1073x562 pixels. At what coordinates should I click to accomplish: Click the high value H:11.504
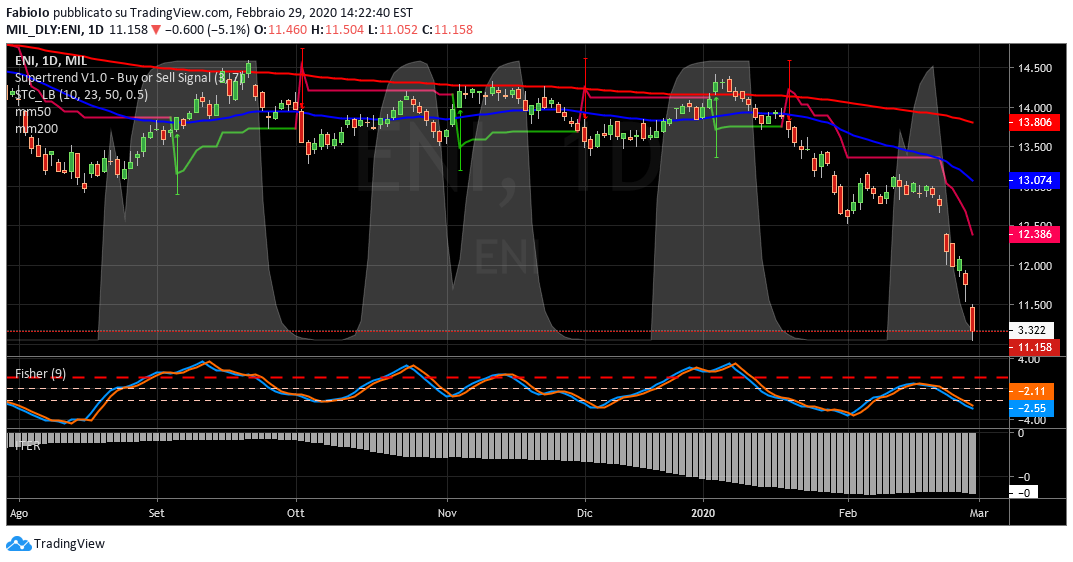tap(335, 29)
